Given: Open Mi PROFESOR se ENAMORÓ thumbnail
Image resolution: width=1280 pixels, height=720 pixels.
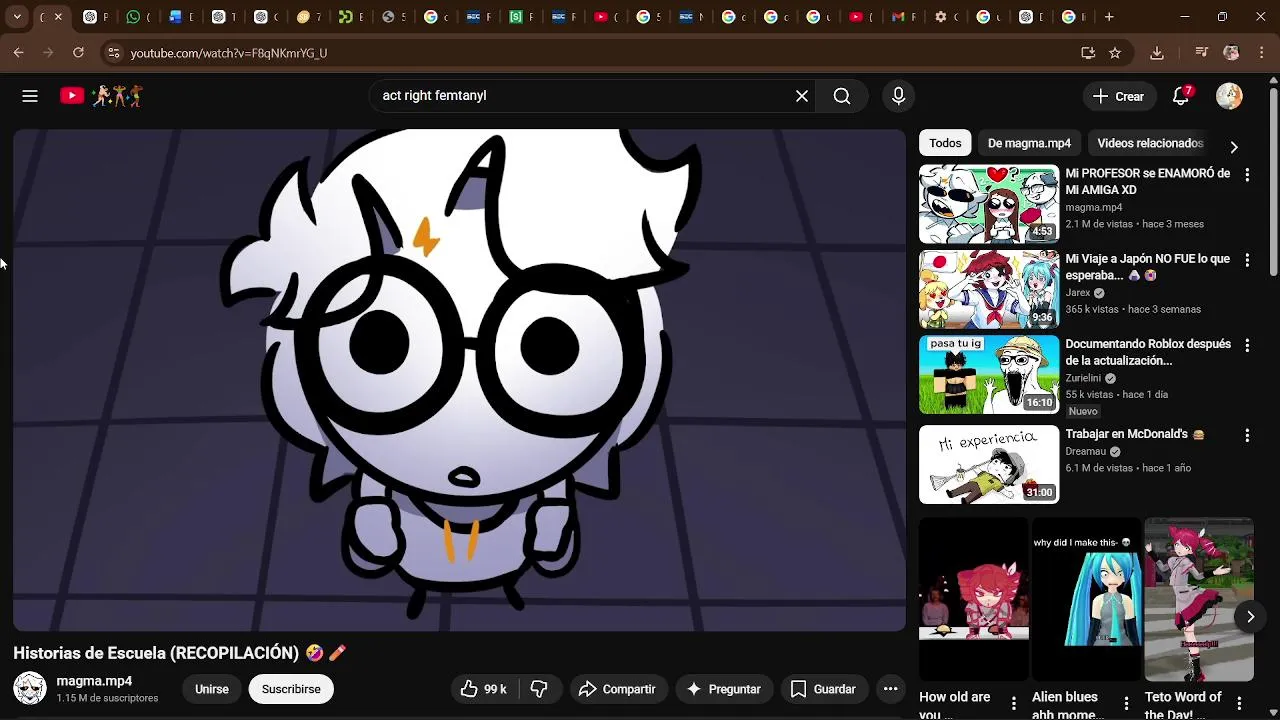Looking at the screenshot, I should click(989, 204).
